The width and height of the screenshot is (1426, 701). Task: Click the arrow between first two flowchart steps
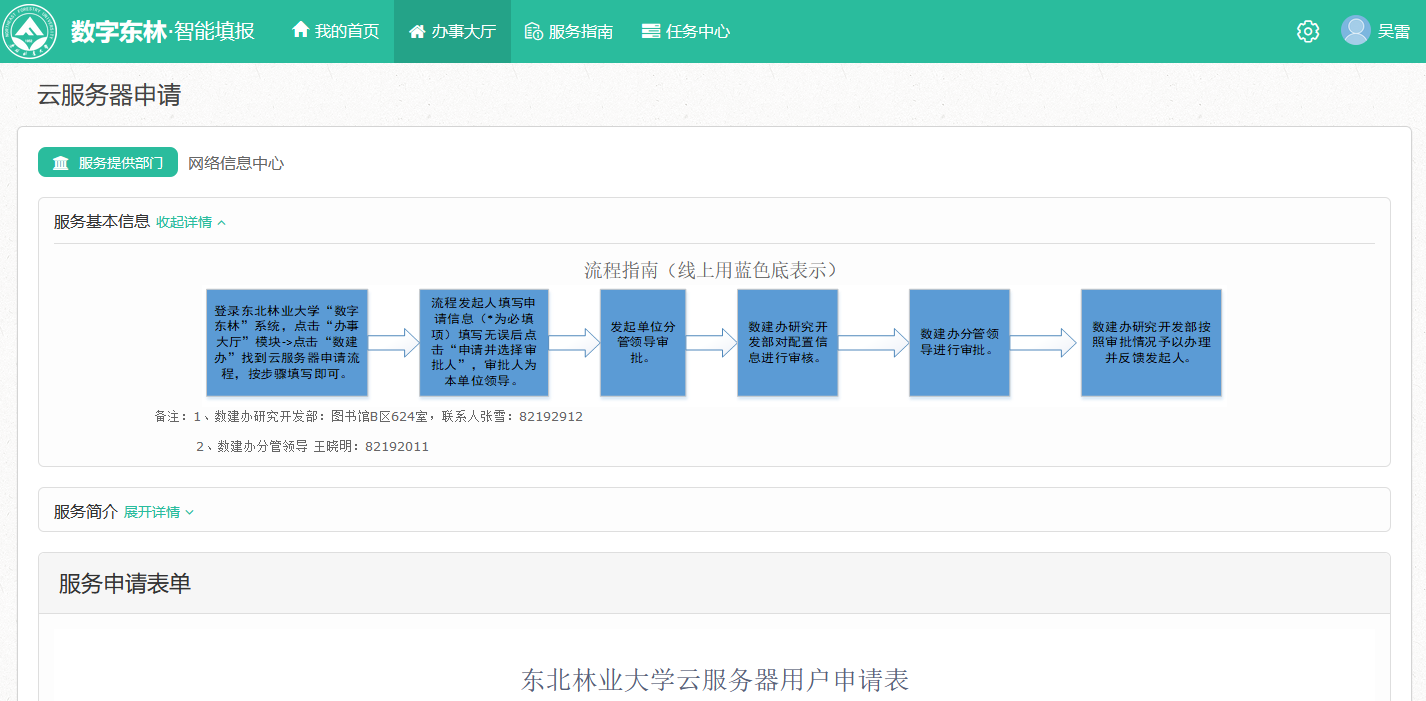(x=393, y=343)
